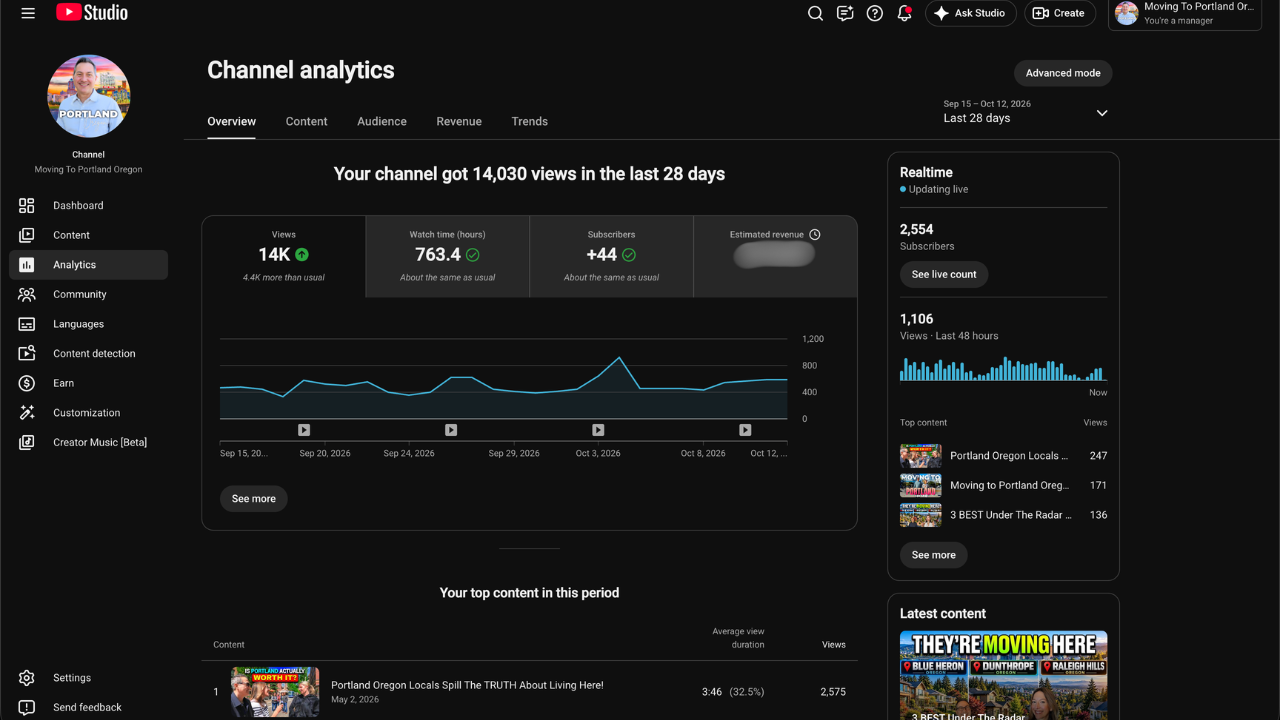Click the Customization magic wand icon

tap(27, 412)
